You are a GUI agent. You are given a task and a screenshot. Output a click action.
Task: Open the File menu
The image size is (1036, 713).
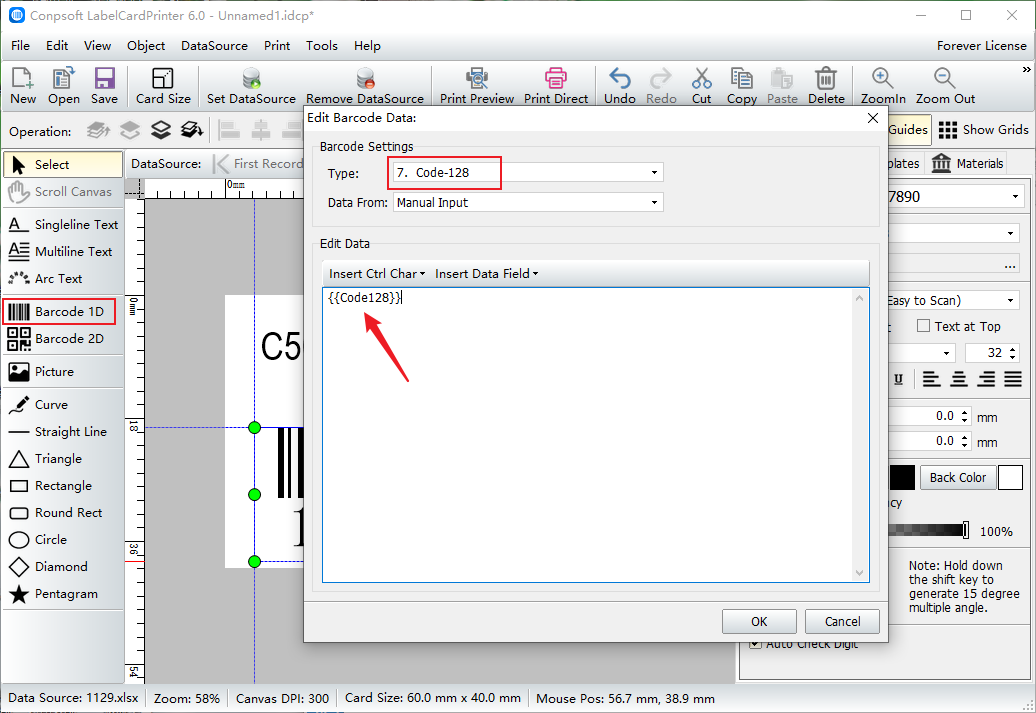pyautogui.click(x=20, y=46)
